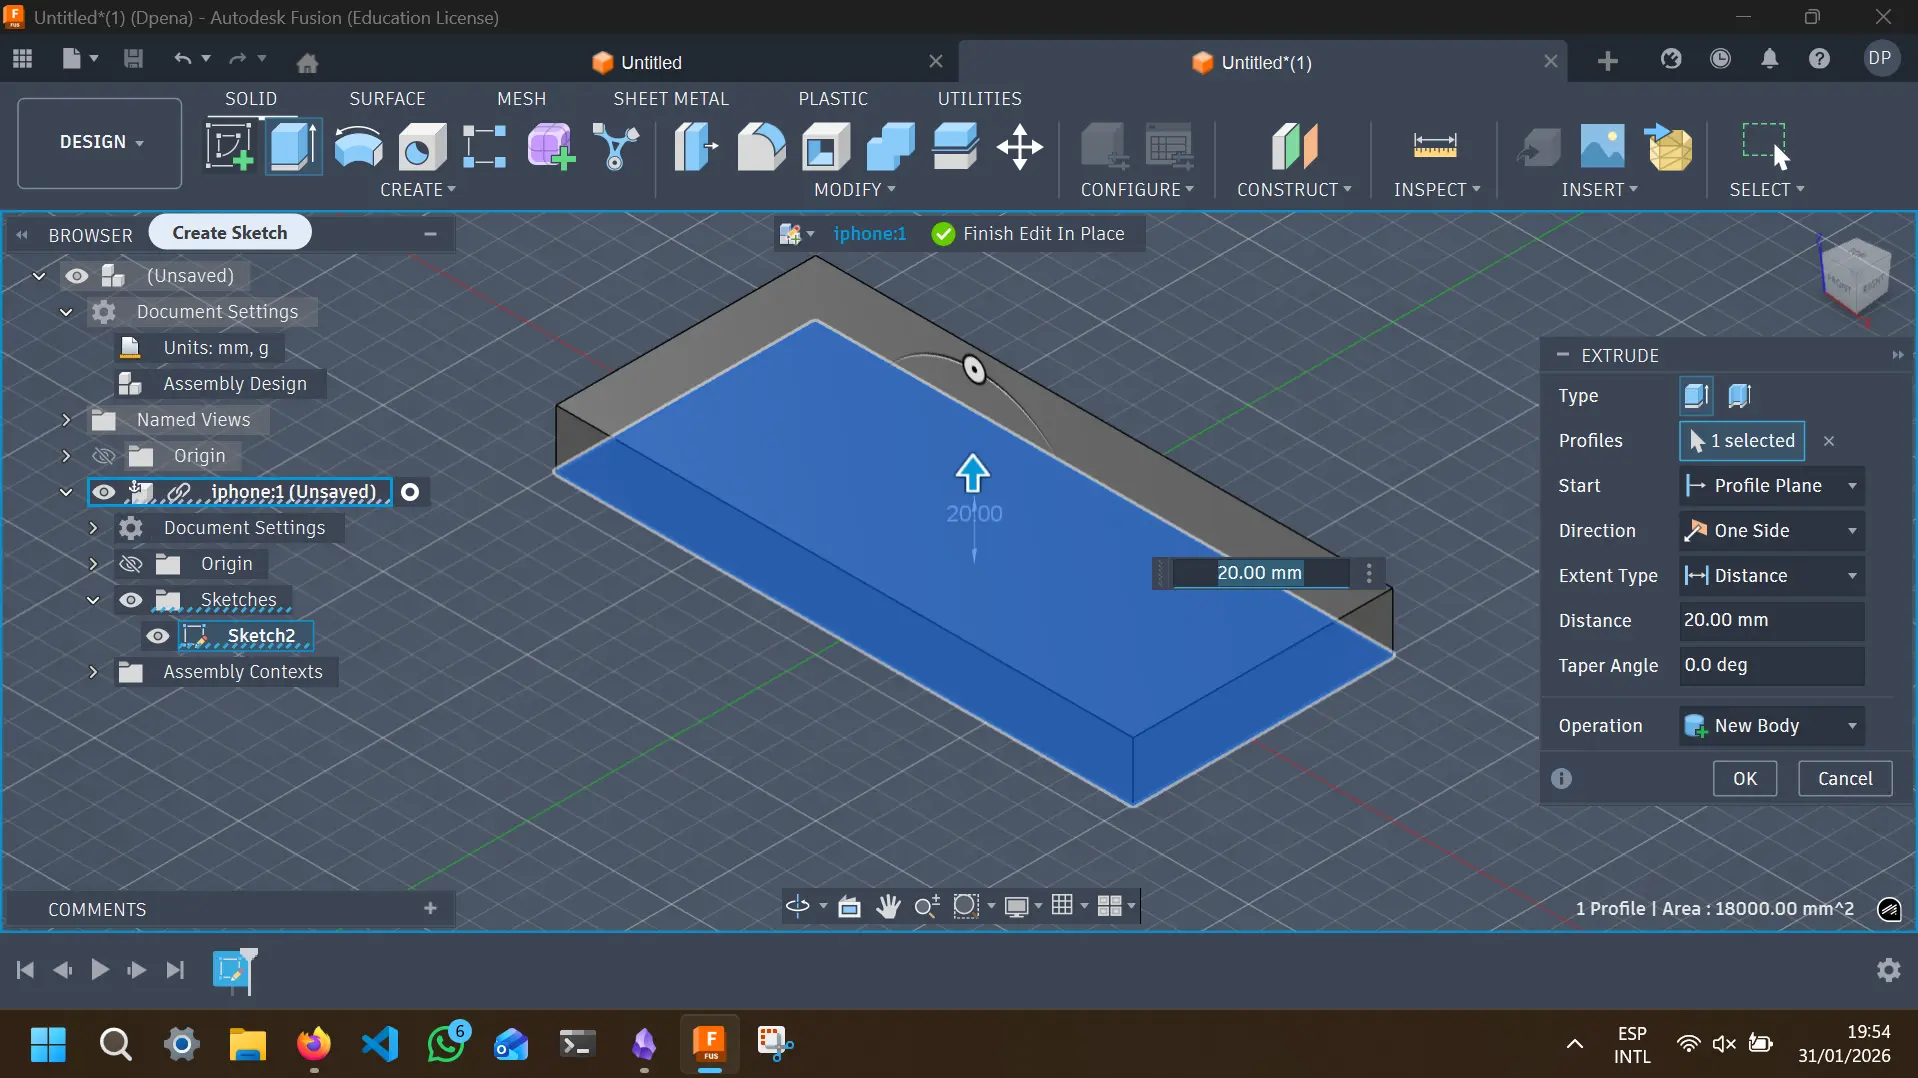Open the SHEET METAL tab
This screenshot has width=1918, height=1078.
(671, 98)
